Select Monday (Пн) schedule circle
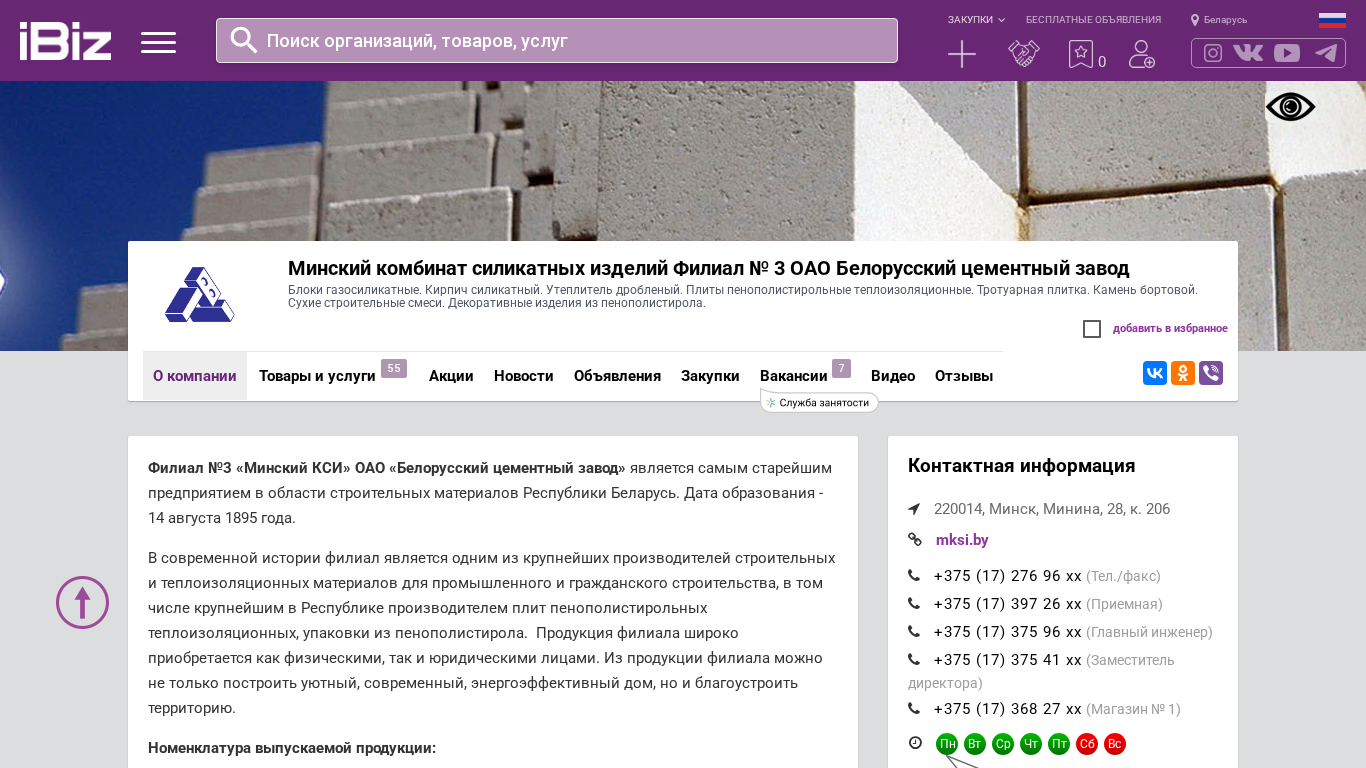Screen dimensions: 1366x768 947,744
